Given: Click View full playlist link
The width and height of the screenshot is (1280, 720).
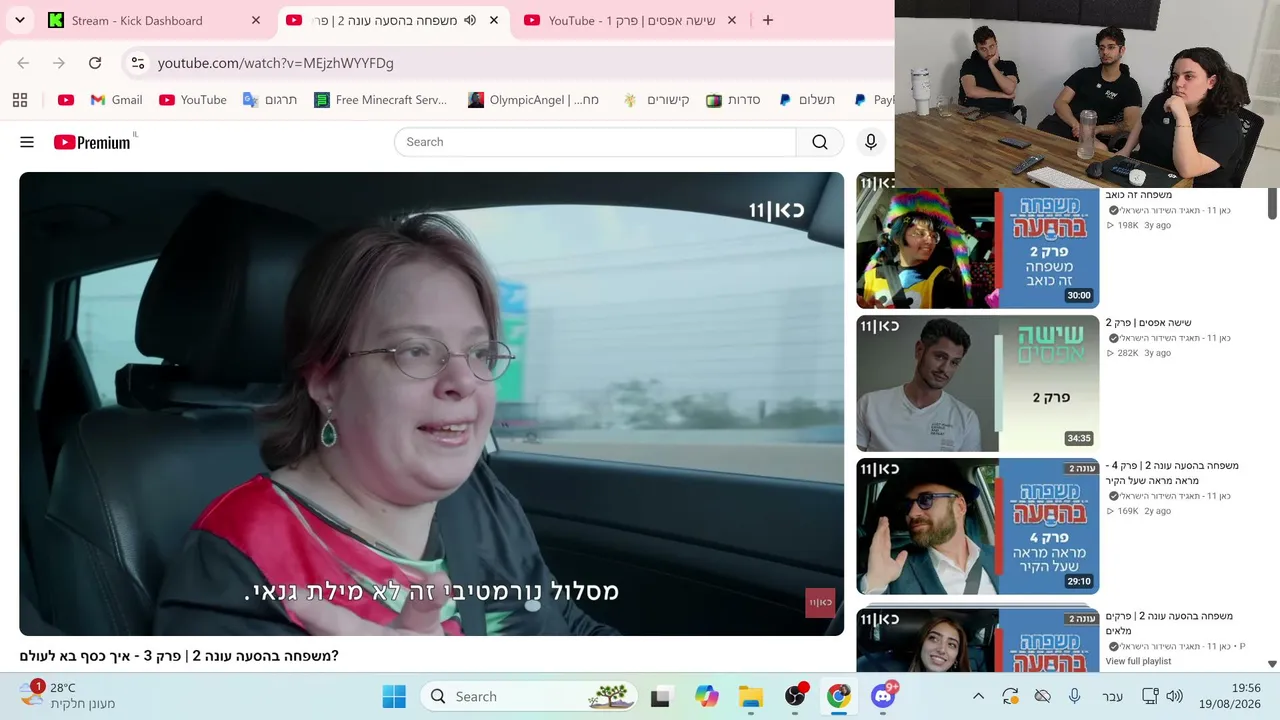Looking at the screenshot, I should click(1138, 661).
